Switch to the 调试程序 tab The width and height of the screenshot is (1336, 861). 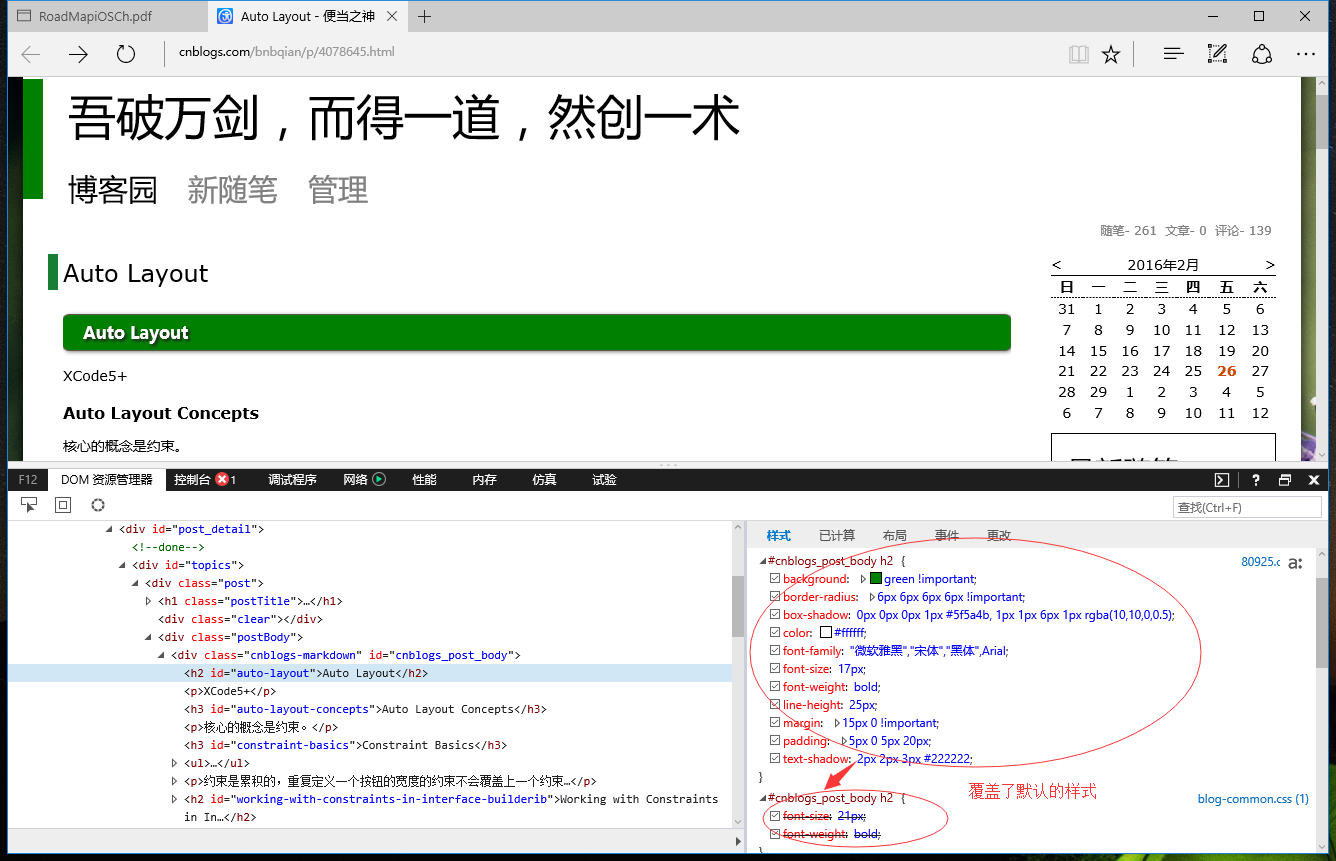click(x=292, y=480)
